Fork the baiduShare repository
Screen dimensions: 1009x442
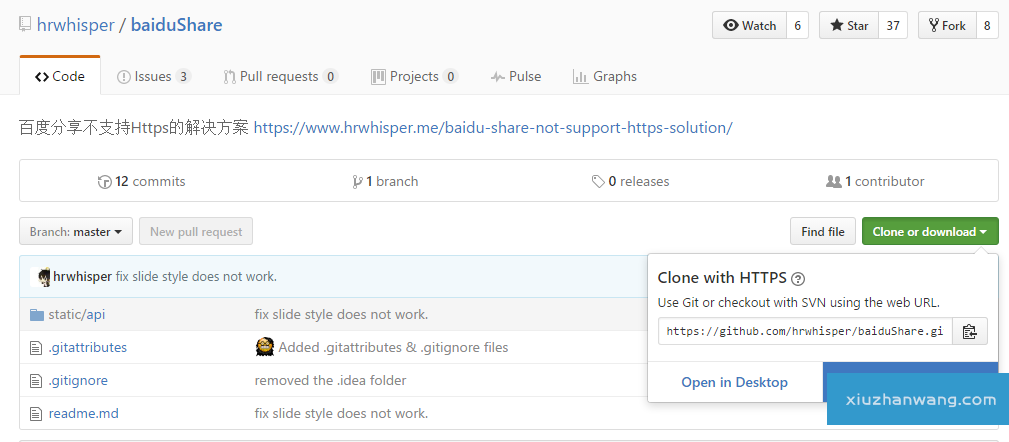pyautogui.click(x=945, y=26)
